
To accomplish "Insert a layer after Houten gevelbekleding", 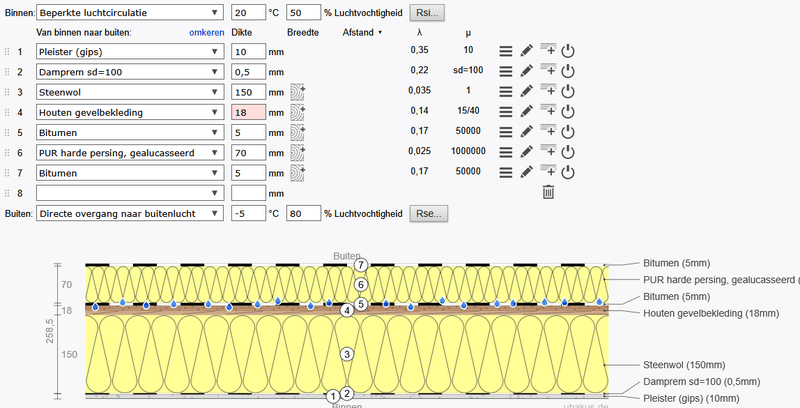I will point(548,110).
